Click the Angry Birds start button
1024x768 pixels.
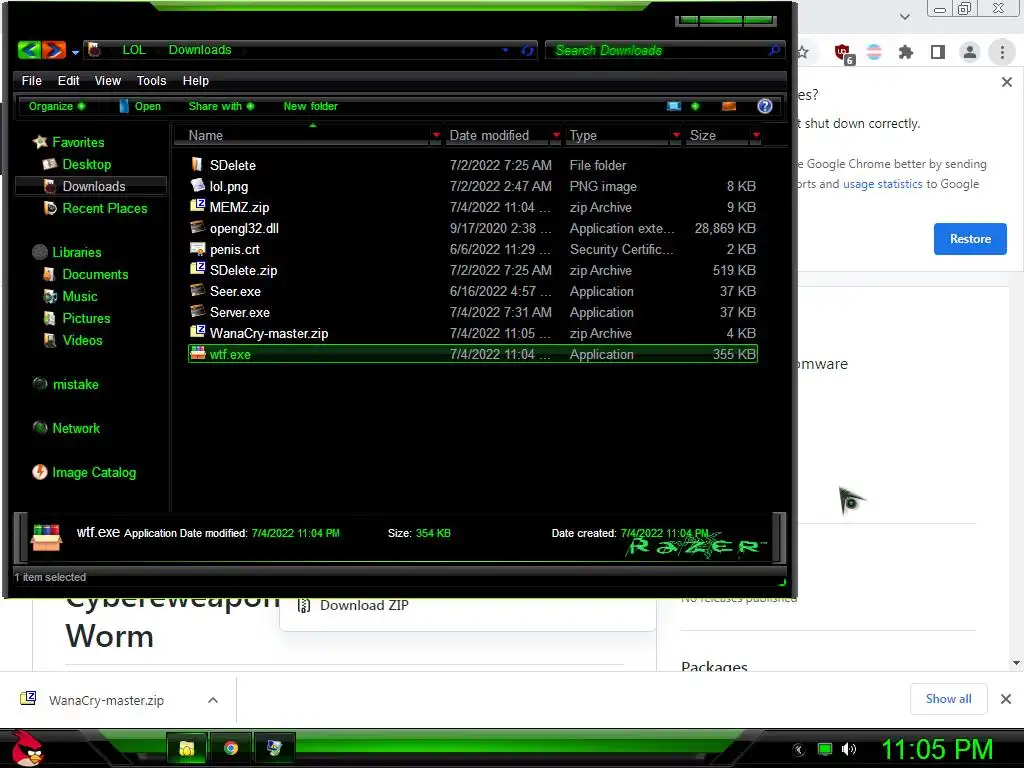(x=27, y=748)
